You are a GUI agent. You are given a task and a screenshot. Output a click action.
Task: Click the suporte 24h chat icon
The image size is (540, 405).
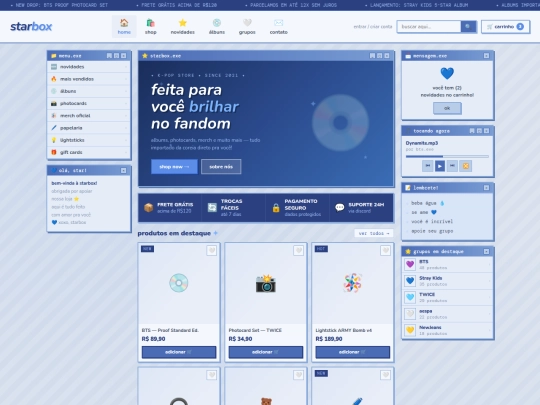point(340,207)
